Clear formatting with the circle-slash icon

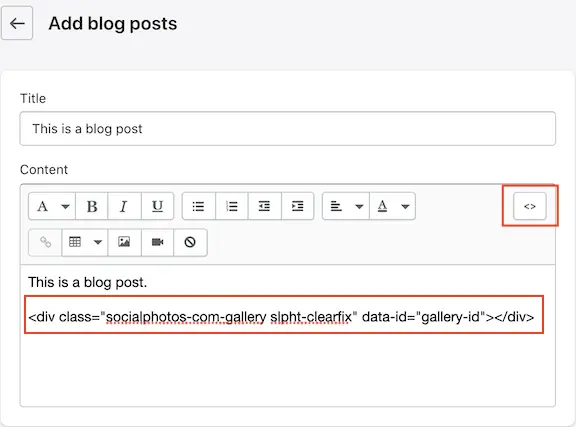[190, 242]
